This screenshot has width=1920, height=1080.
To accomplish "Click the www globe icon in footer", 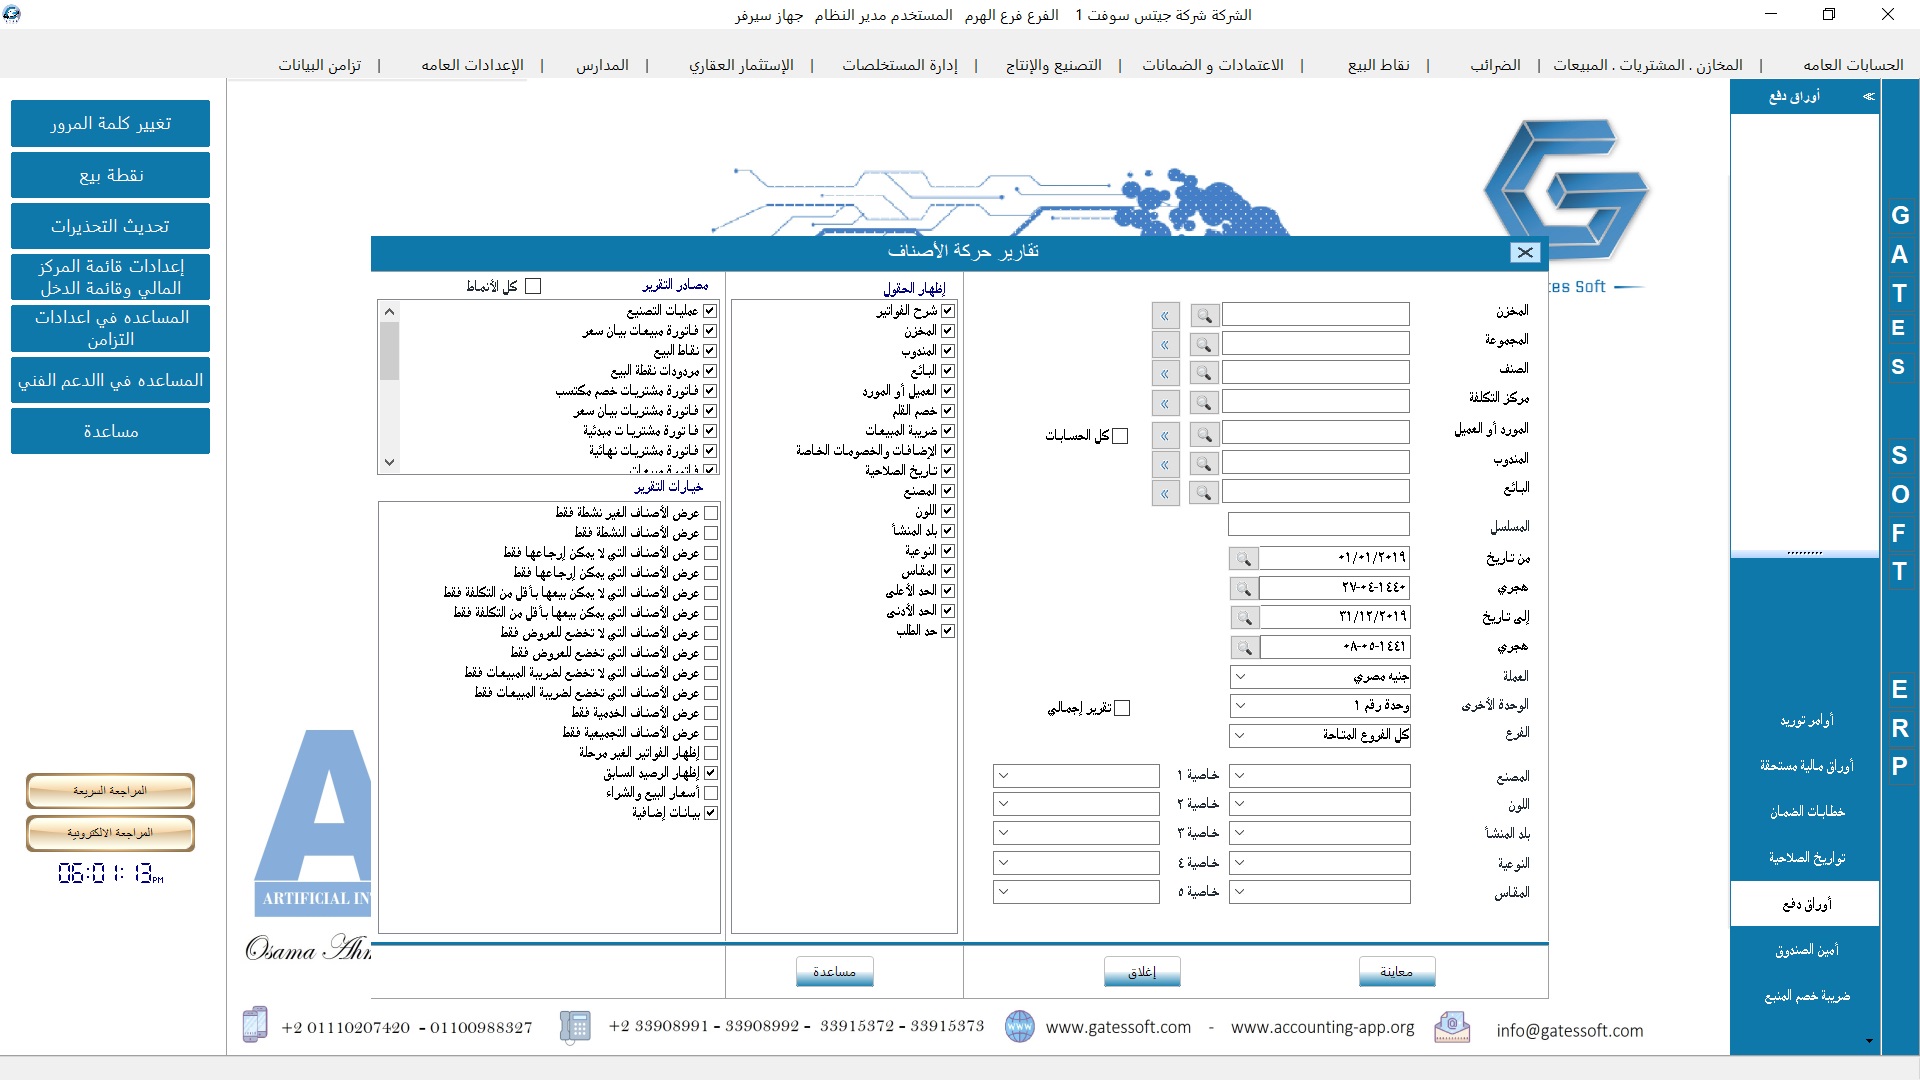I will tap(1019, 1026).
